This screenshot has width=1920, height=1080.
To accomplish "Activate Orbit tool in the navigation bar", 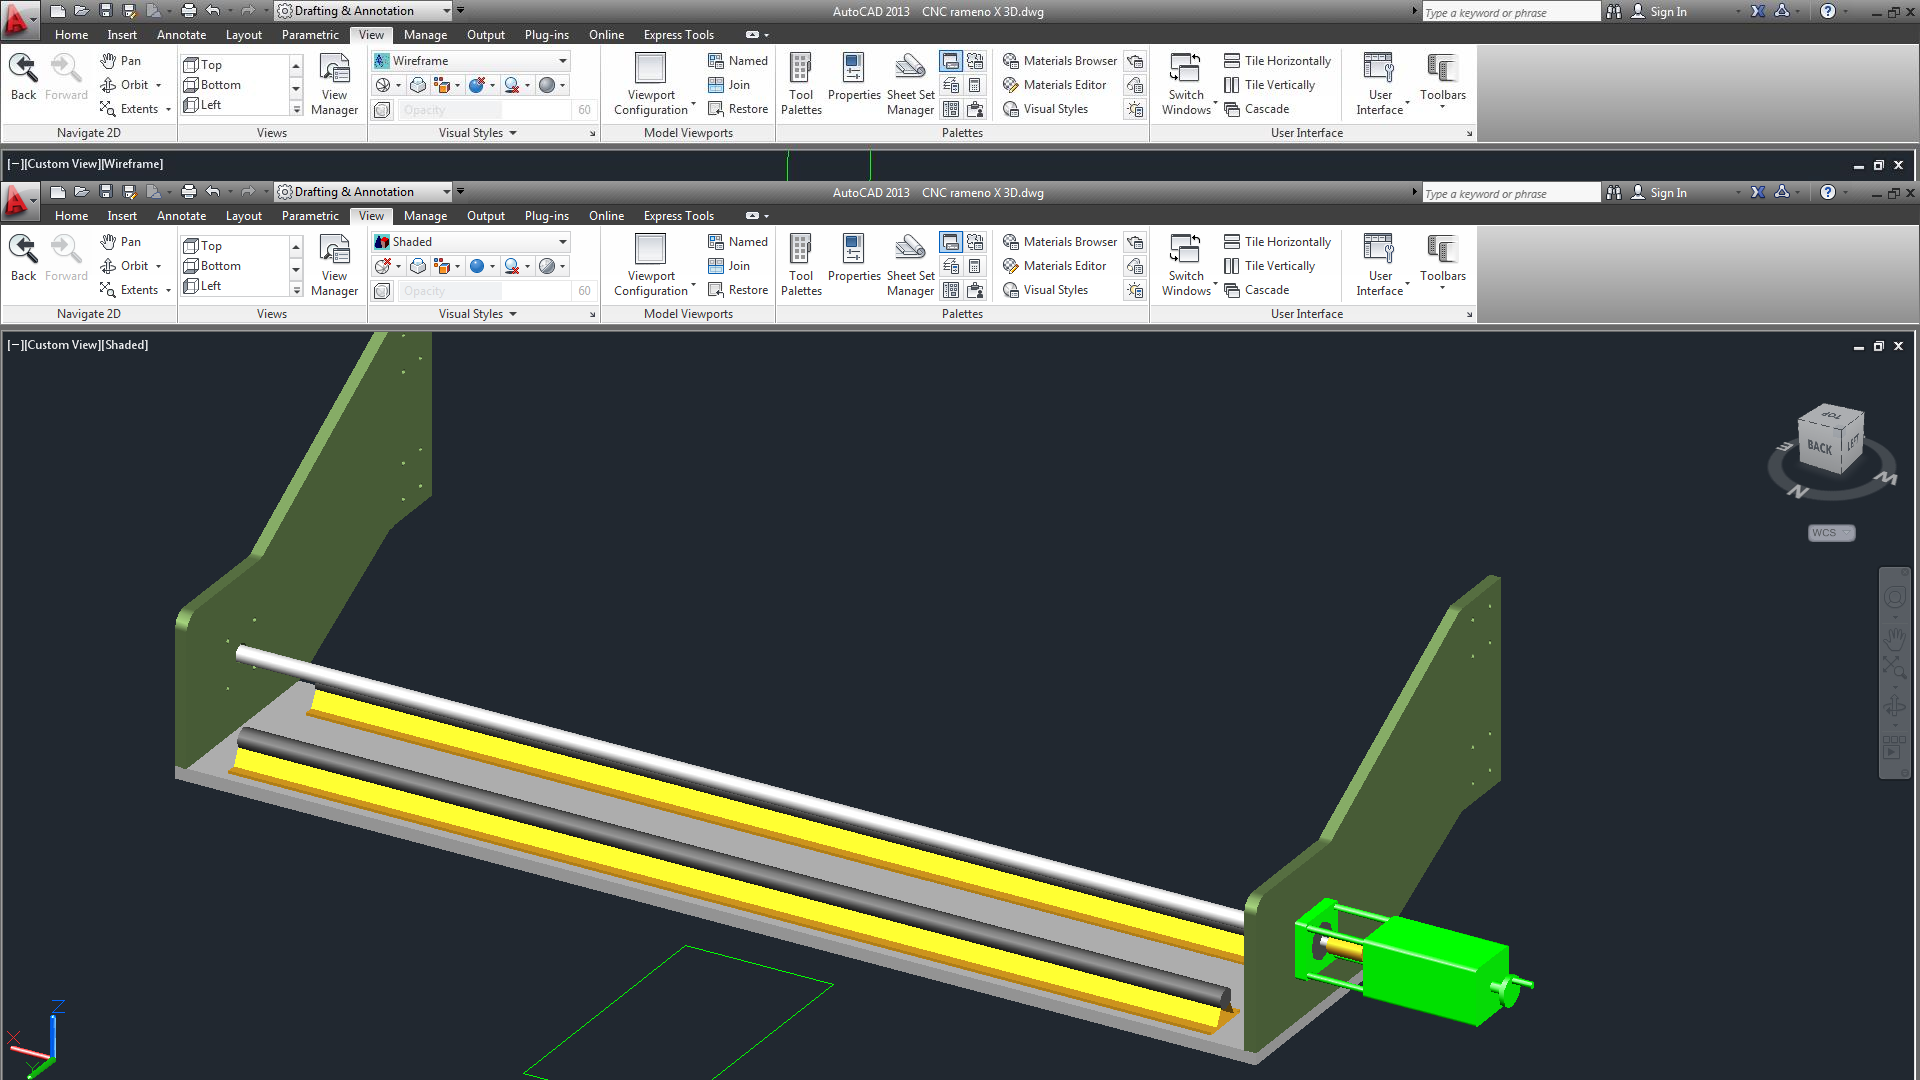I will [1894, 706].
